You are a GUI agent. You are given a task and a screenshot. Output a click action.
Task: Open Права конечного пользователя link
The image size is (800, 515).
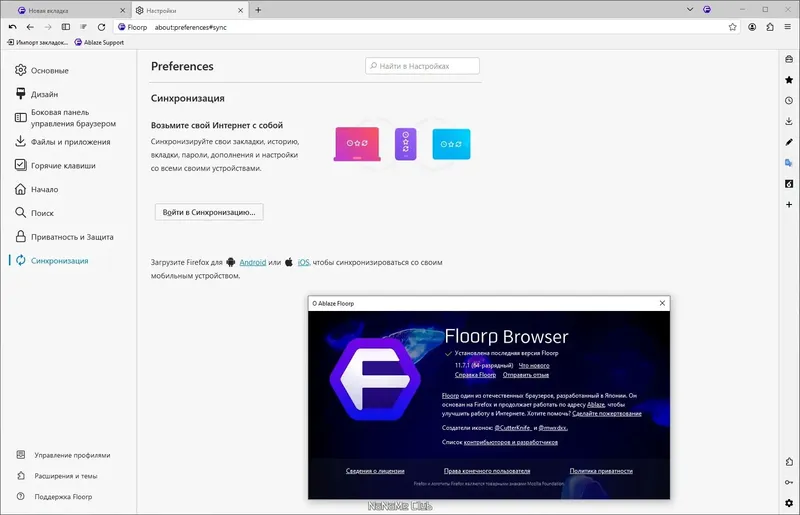coord(487,471)
